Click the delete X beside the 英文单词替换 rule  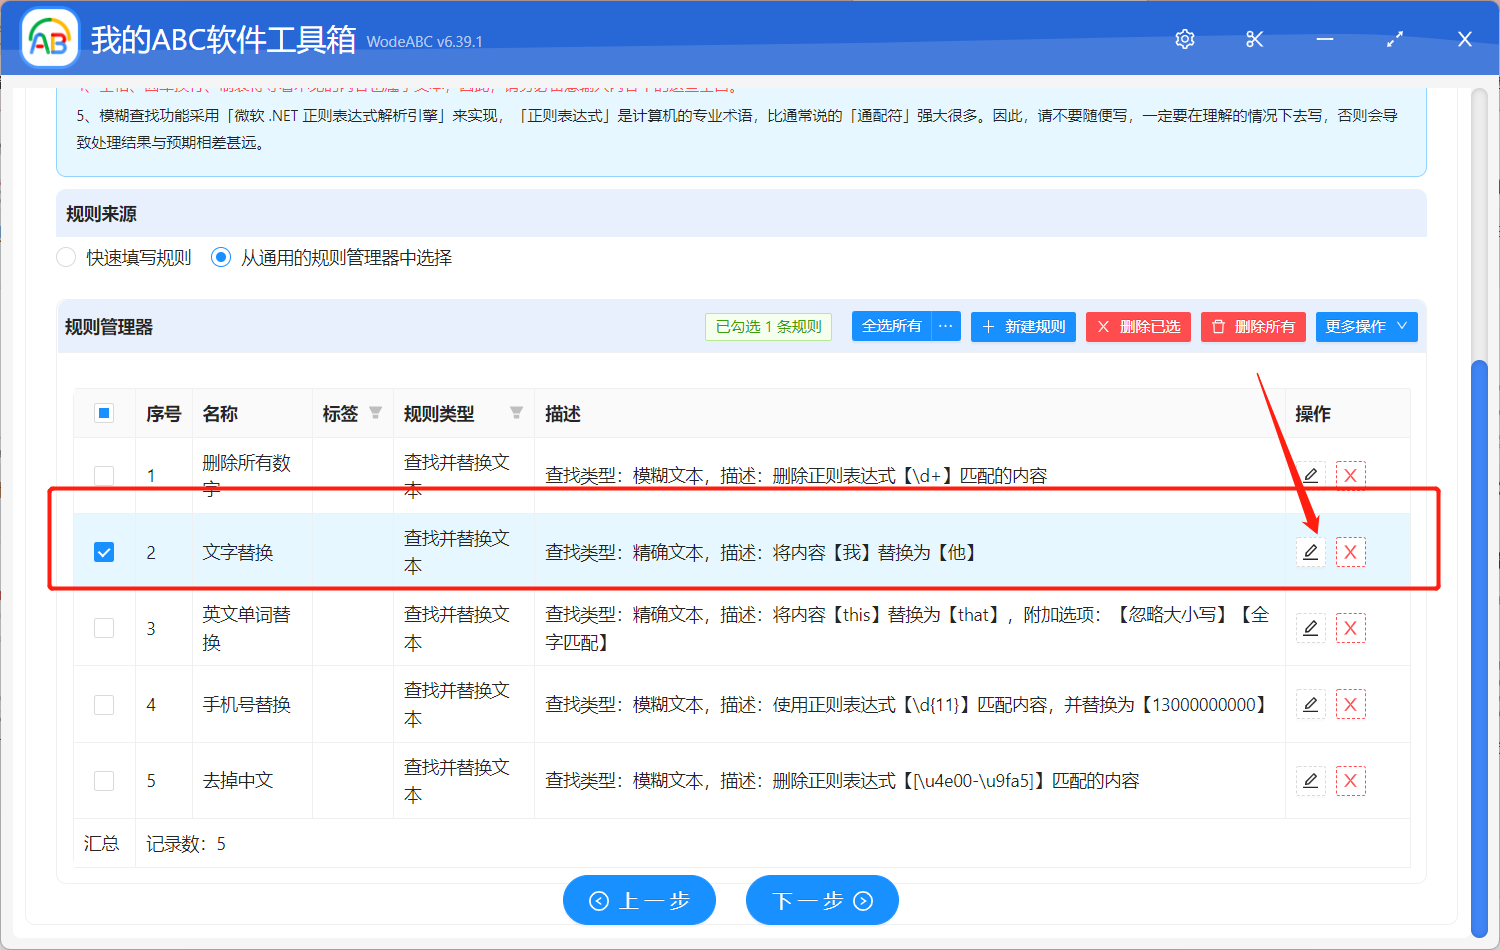pos(1351,627)
